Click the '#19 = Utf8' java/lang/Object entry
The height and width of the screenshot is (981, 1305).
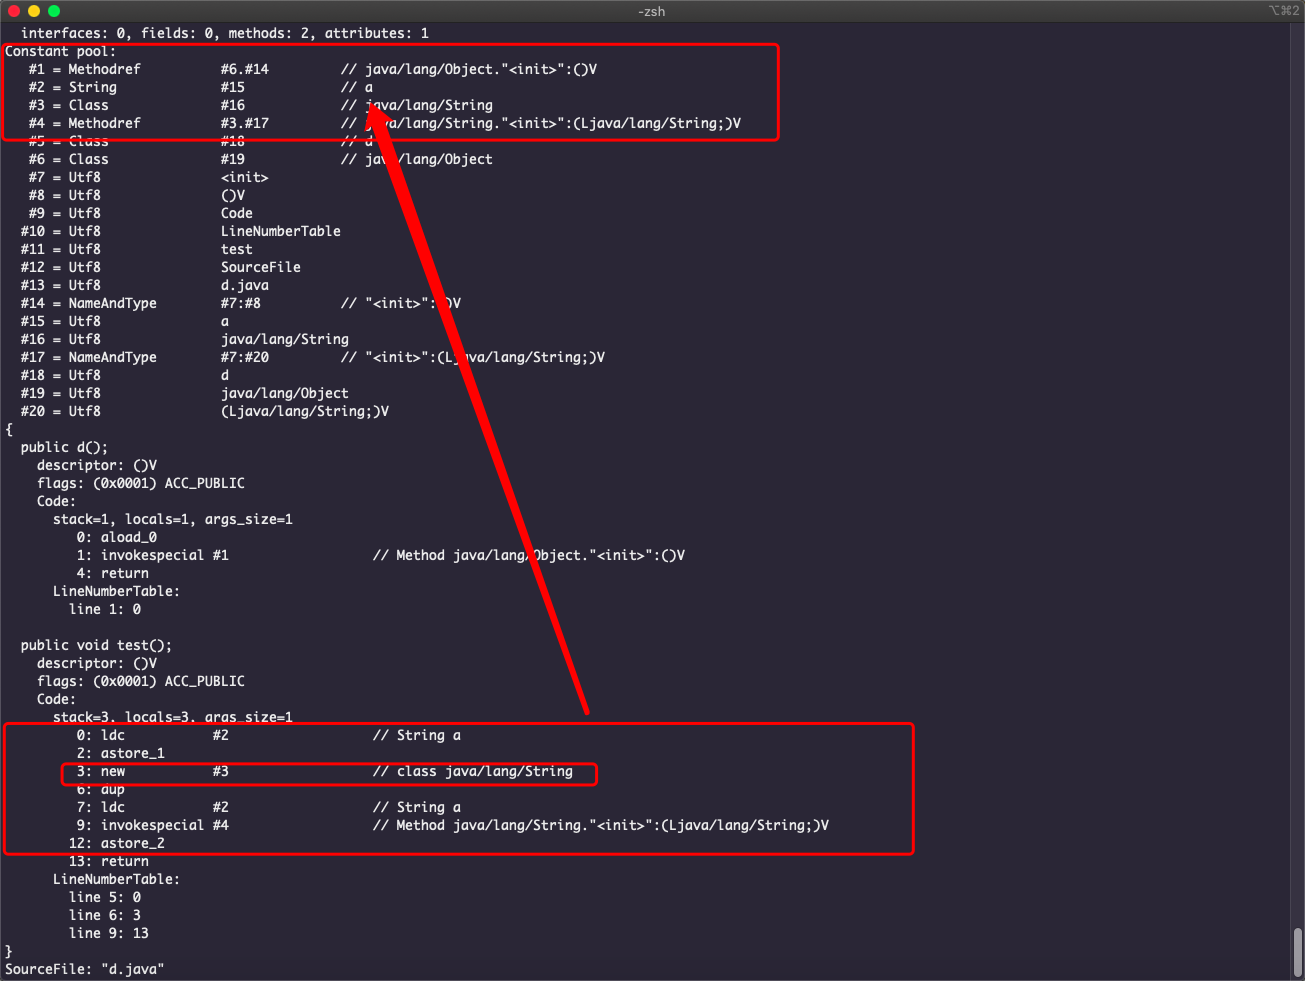tap(185, 393)
